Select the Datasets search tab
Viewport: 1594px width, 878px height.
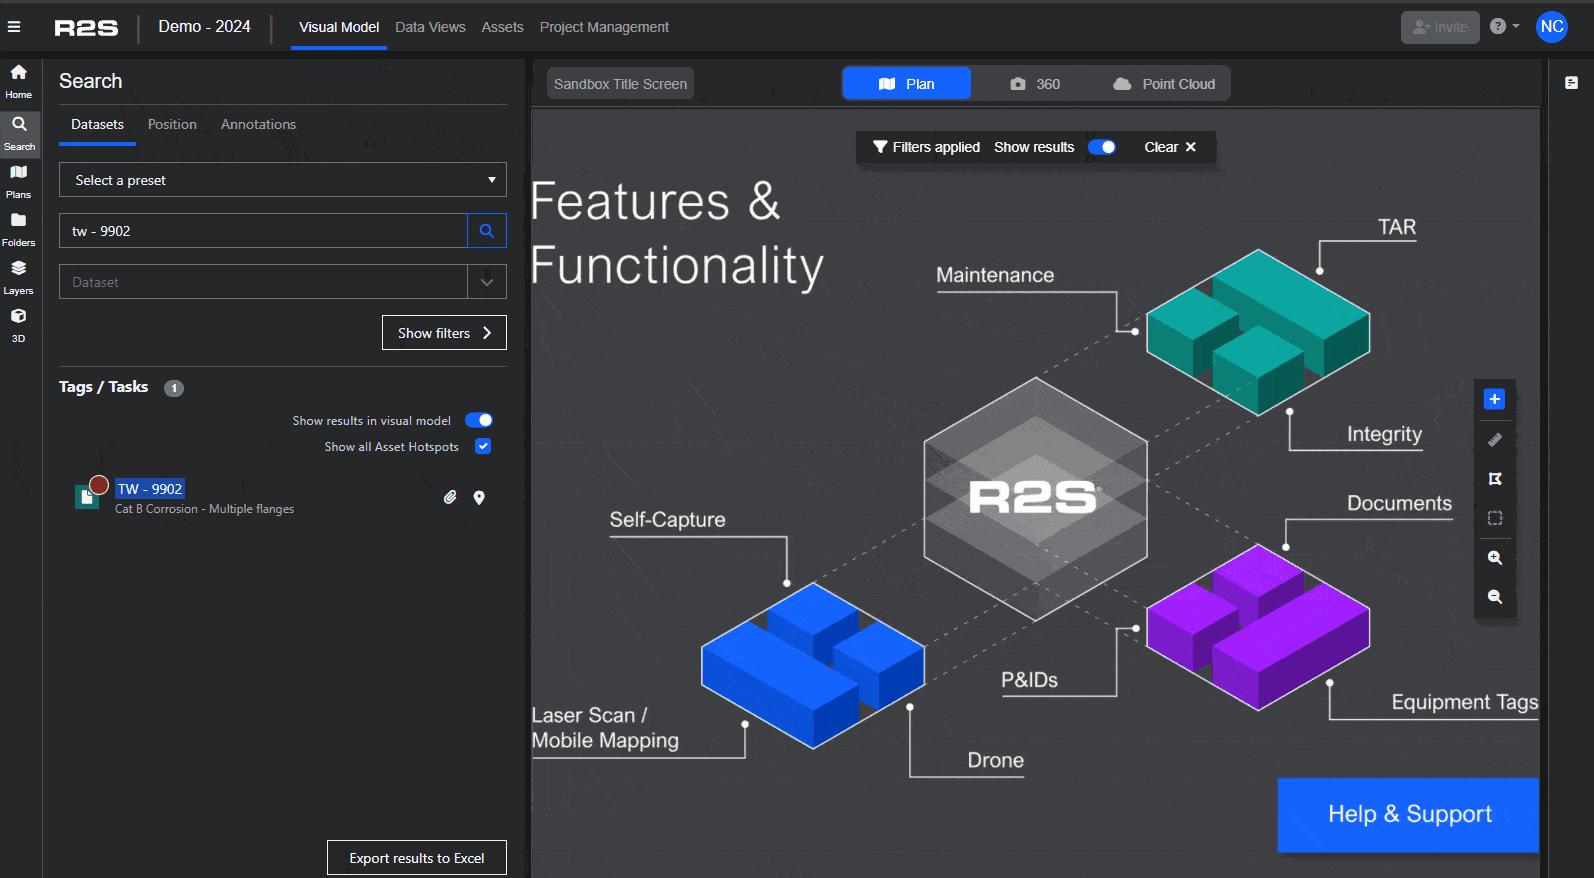pyautogui.click(x=98, y=125)
